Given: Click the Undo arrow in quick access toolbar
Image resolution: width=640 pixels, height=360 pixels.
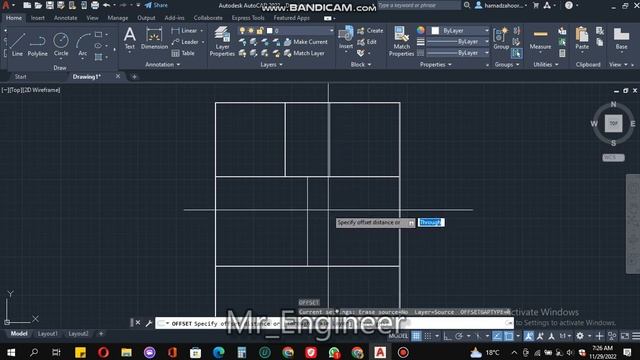Looking at the screenshot, I should point(107,5).
